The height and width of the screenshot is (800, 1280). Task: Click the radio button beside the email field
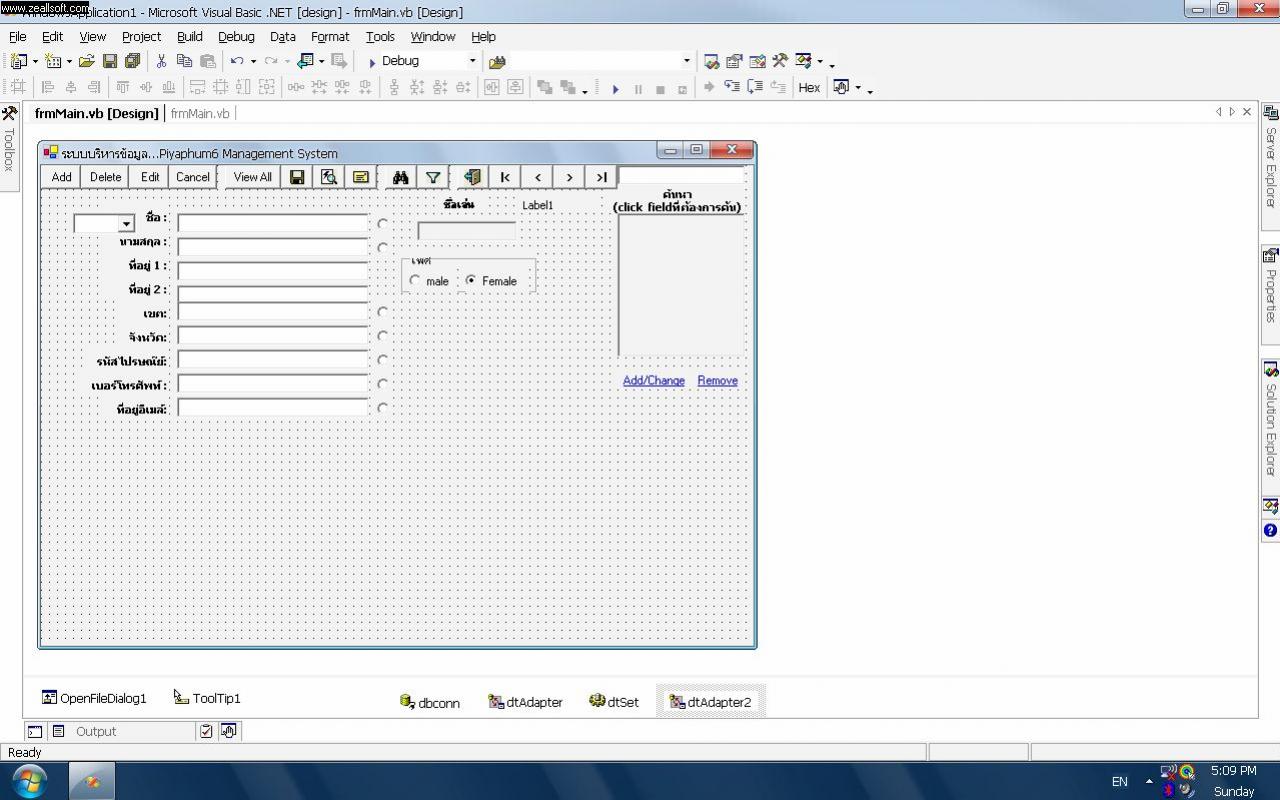coord(382,408)
